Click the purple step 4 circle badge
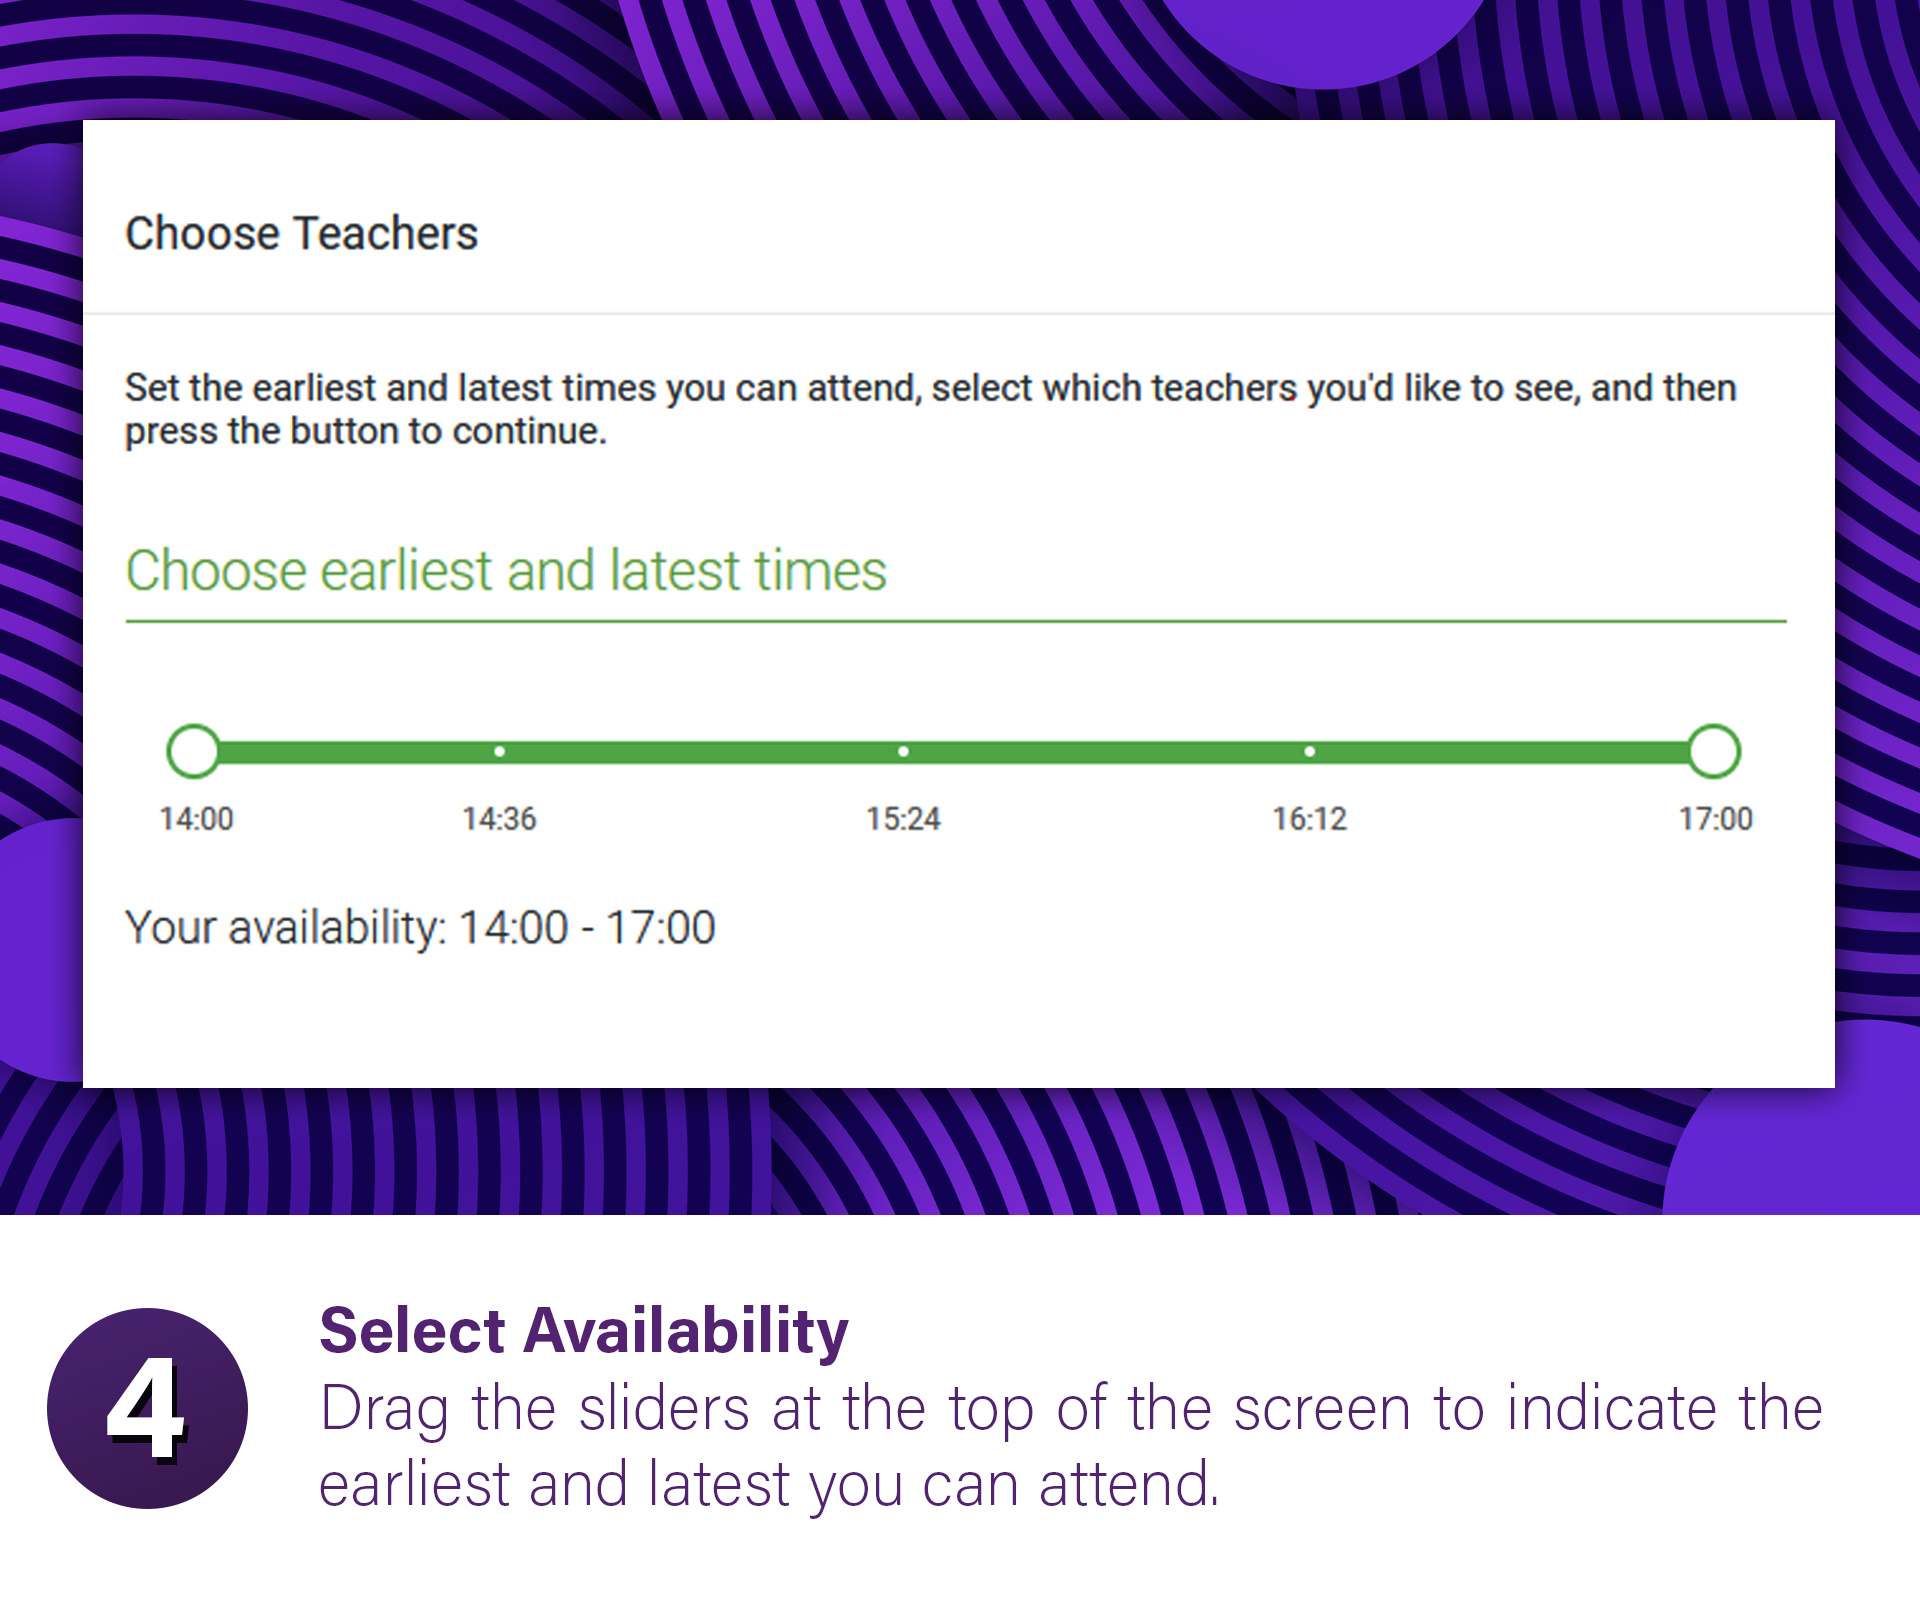This screenshot has height=1600, width=1920. (x=147, y=1408)
